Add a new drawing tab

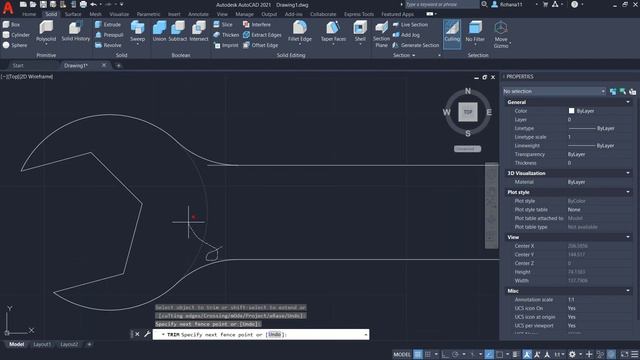(118, 65)
